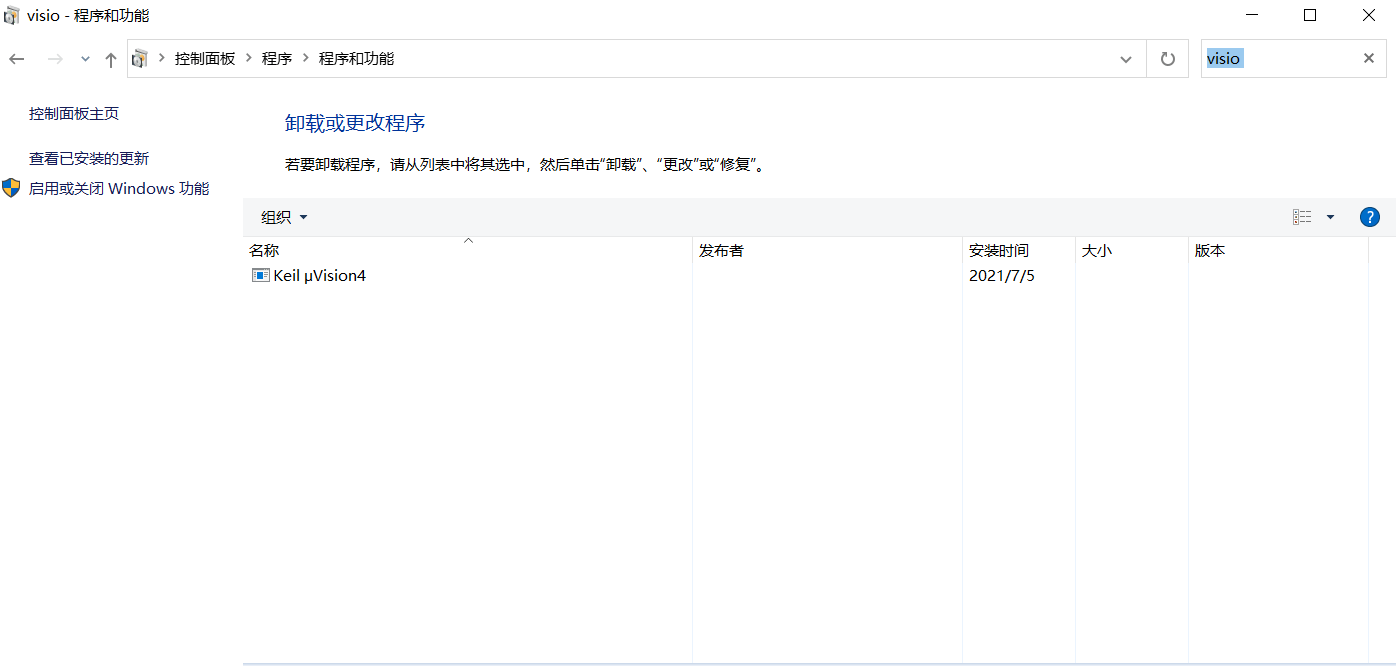Expand the chevron before 控制面板 breadcrumb
The image size is (1396, 666).
click(x=162, y=58)
